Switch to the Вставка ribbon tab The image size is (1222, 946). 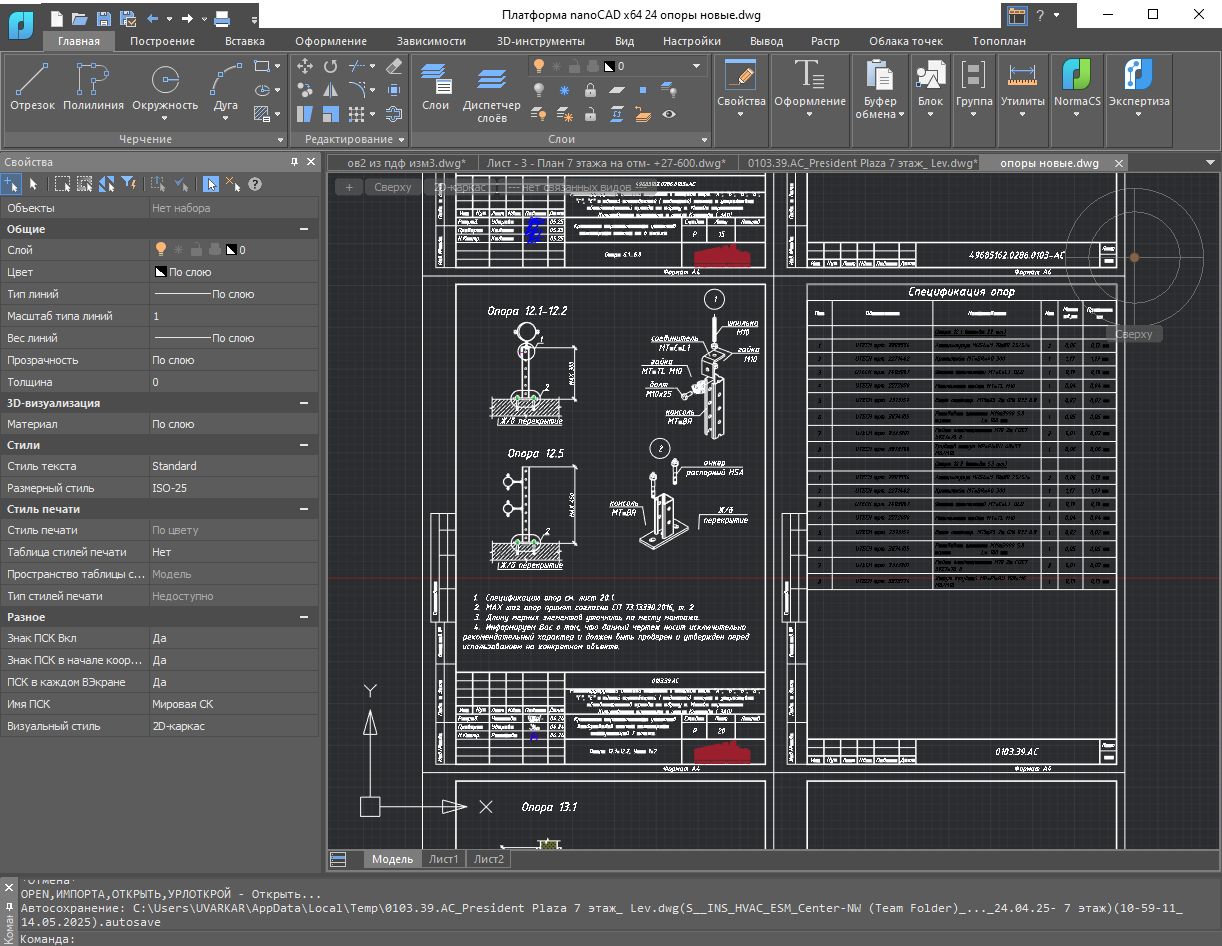tap(245, 41)
